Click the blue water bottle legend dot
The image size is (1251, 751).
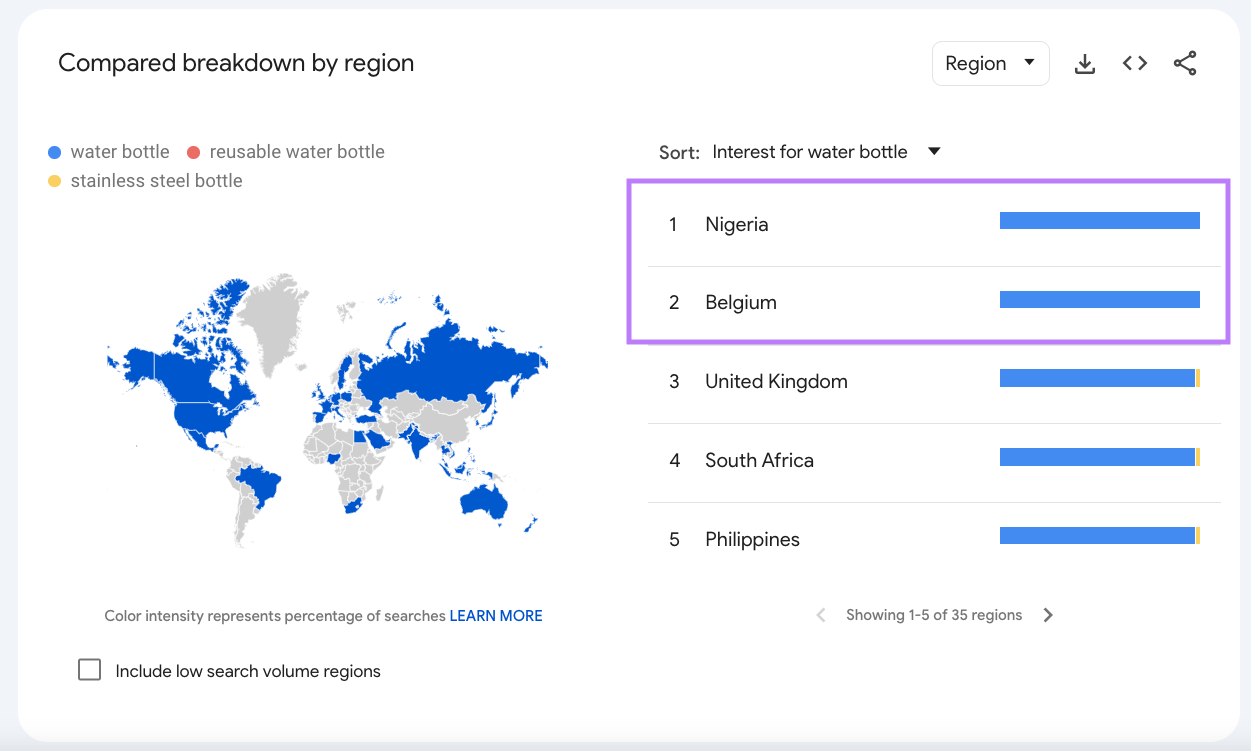pos(53,151)
